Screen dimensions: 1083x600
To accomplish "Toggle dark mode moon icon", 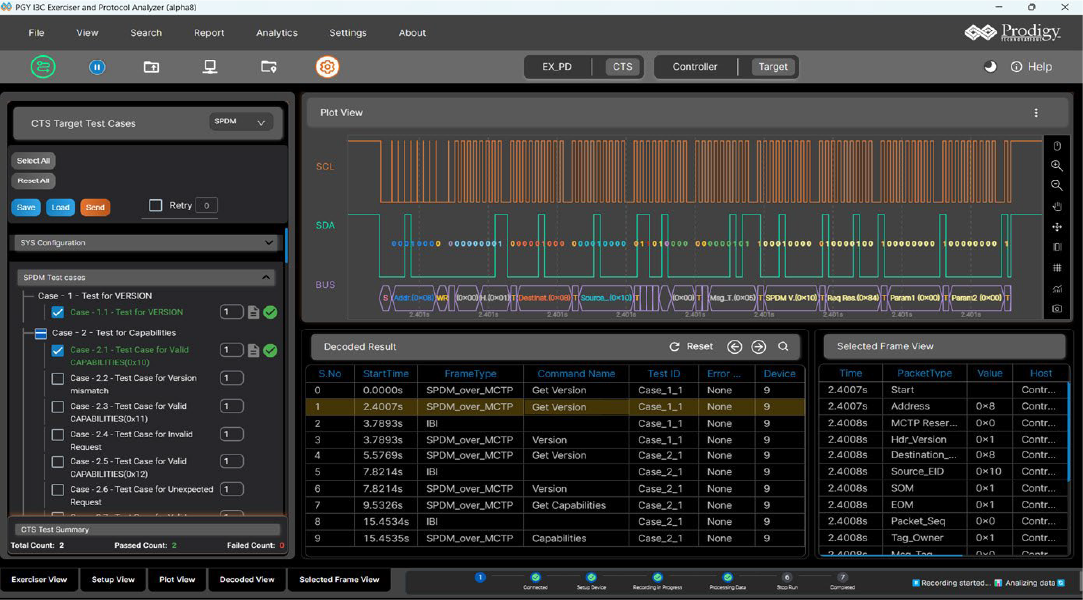I will [990, 67].
